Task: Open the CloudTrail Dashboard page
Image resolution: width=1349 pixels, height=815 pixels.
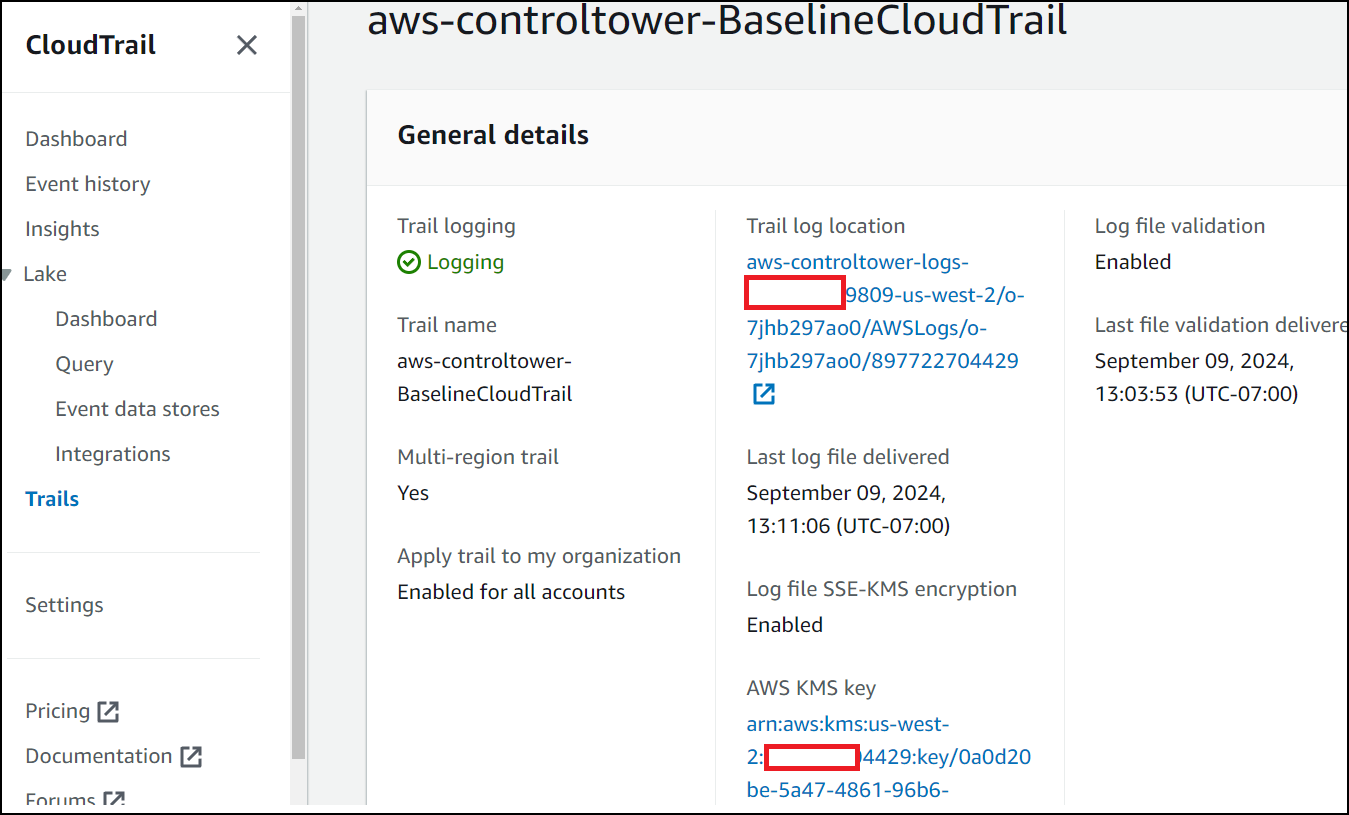Action: click(76, 139)
